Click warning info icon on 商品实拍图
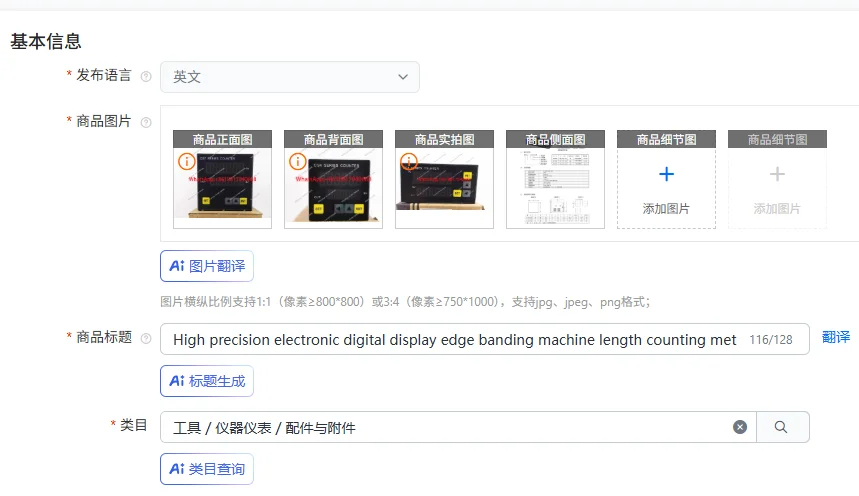The image size is (859, 496). (x=409, y=162)
